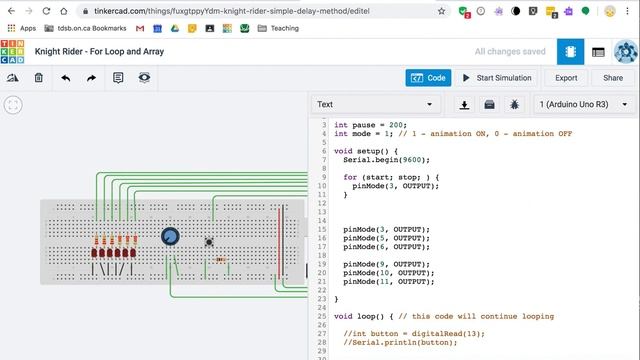Click code line 'for (start; stop; ) {'
Viewport: 640px width, 360px height.
click(x=391, y=177)
